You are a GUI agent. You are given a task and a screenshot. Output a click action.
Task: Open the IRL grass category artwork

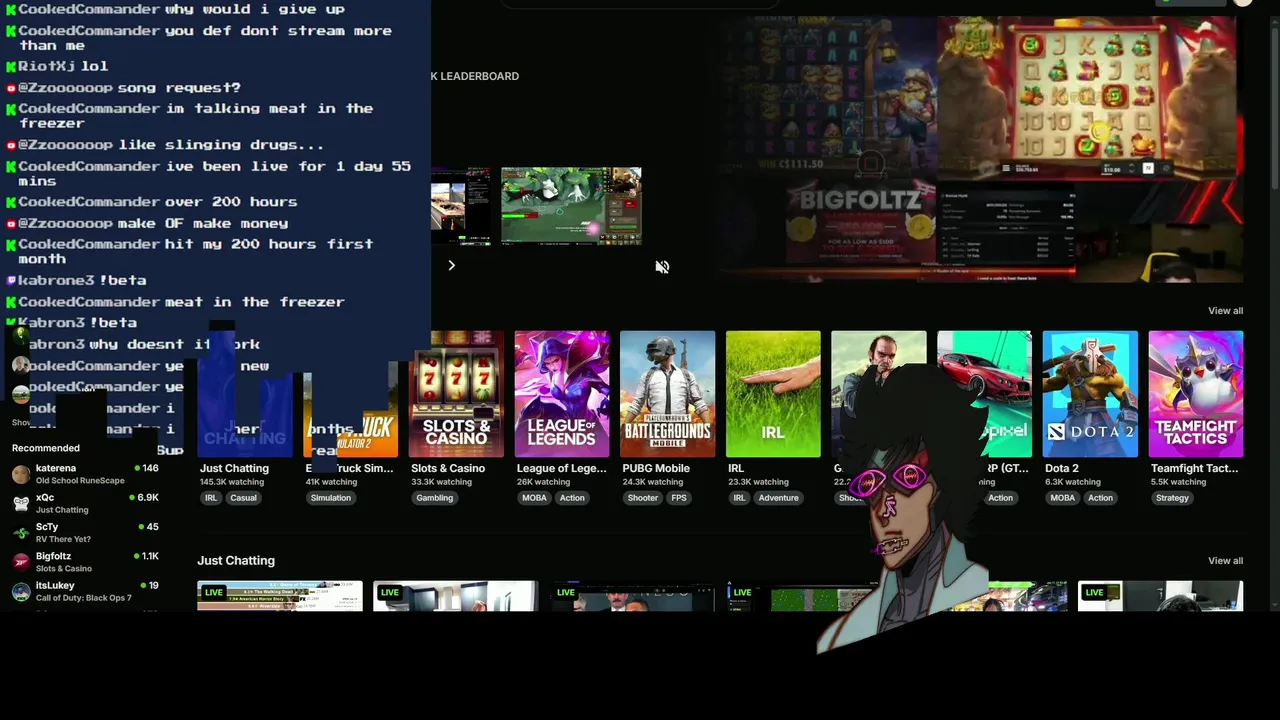tap(773, 394)
